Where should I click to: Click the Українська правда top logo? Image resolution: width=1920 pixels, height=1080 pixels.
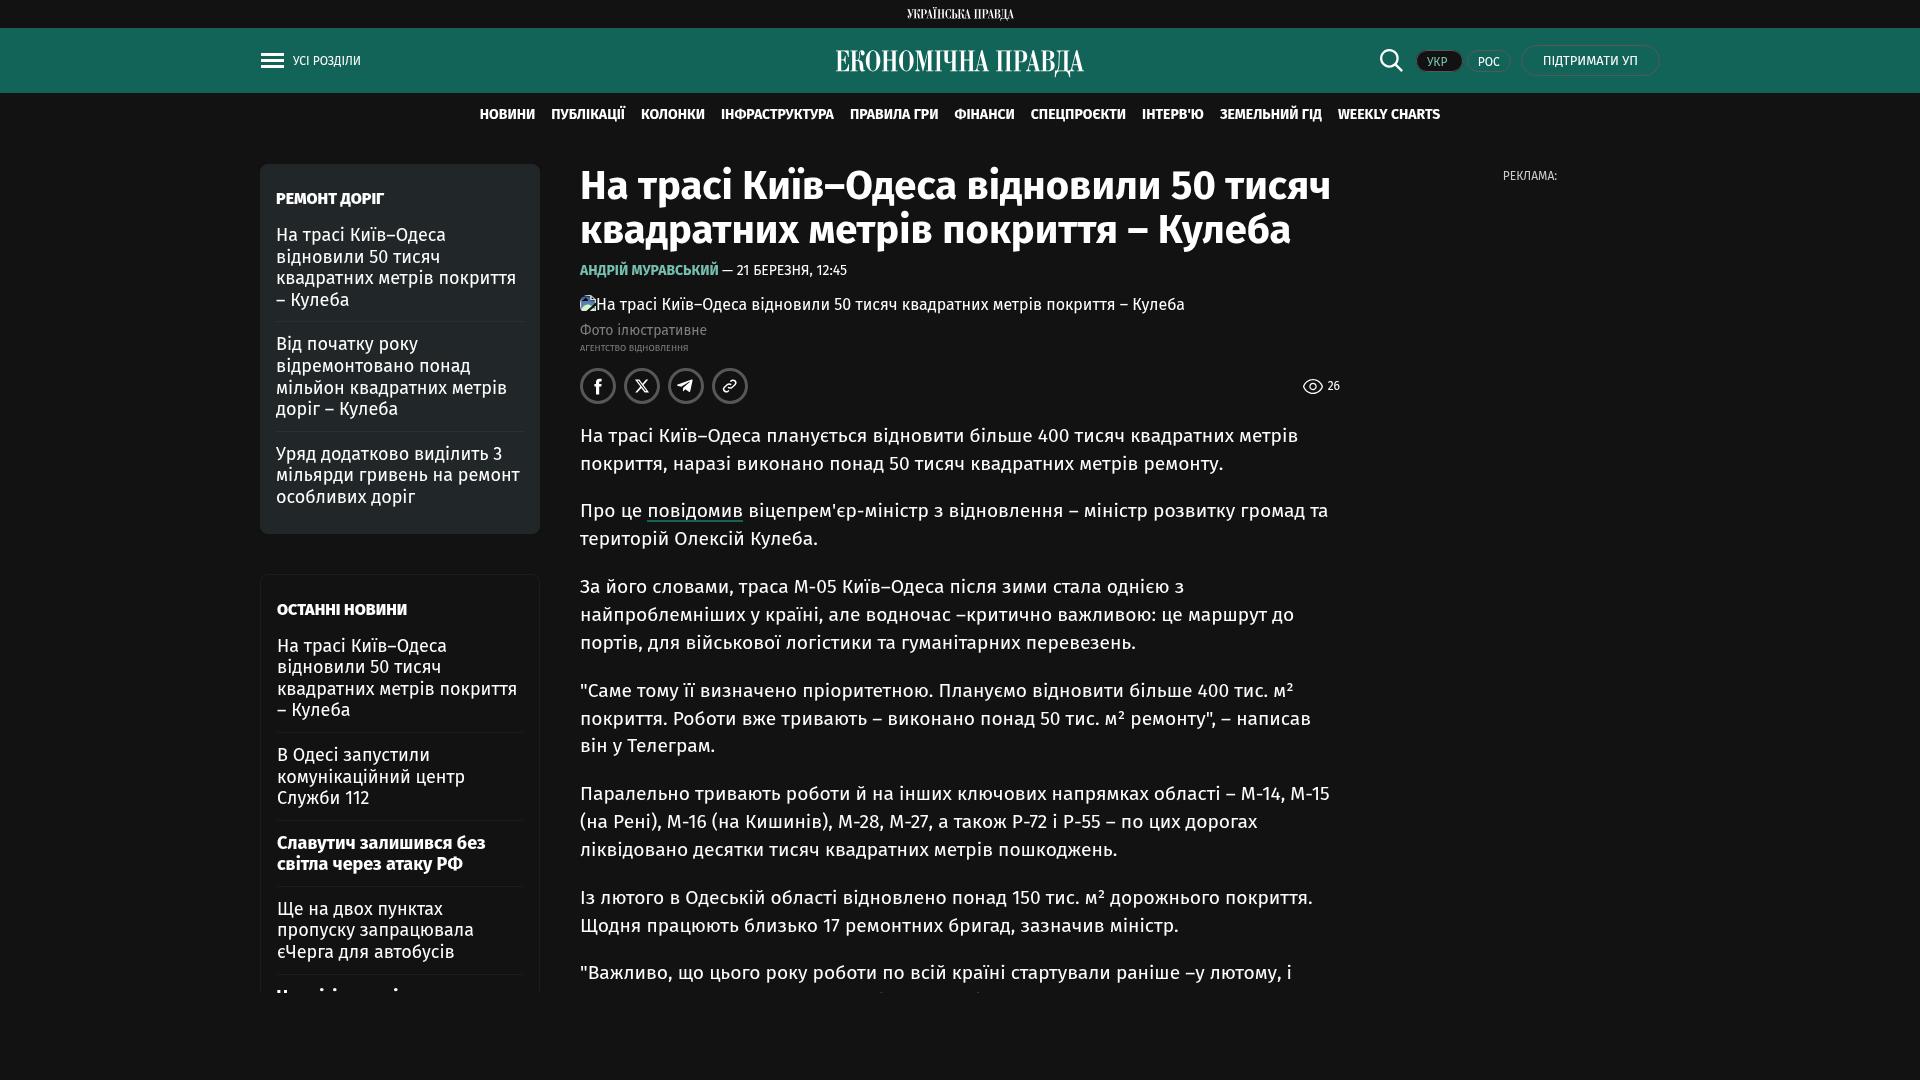click(960, 14)
